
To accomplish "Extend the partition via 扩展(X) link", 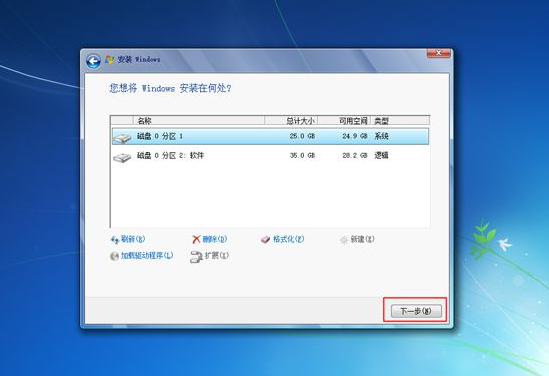I will 217,256.
